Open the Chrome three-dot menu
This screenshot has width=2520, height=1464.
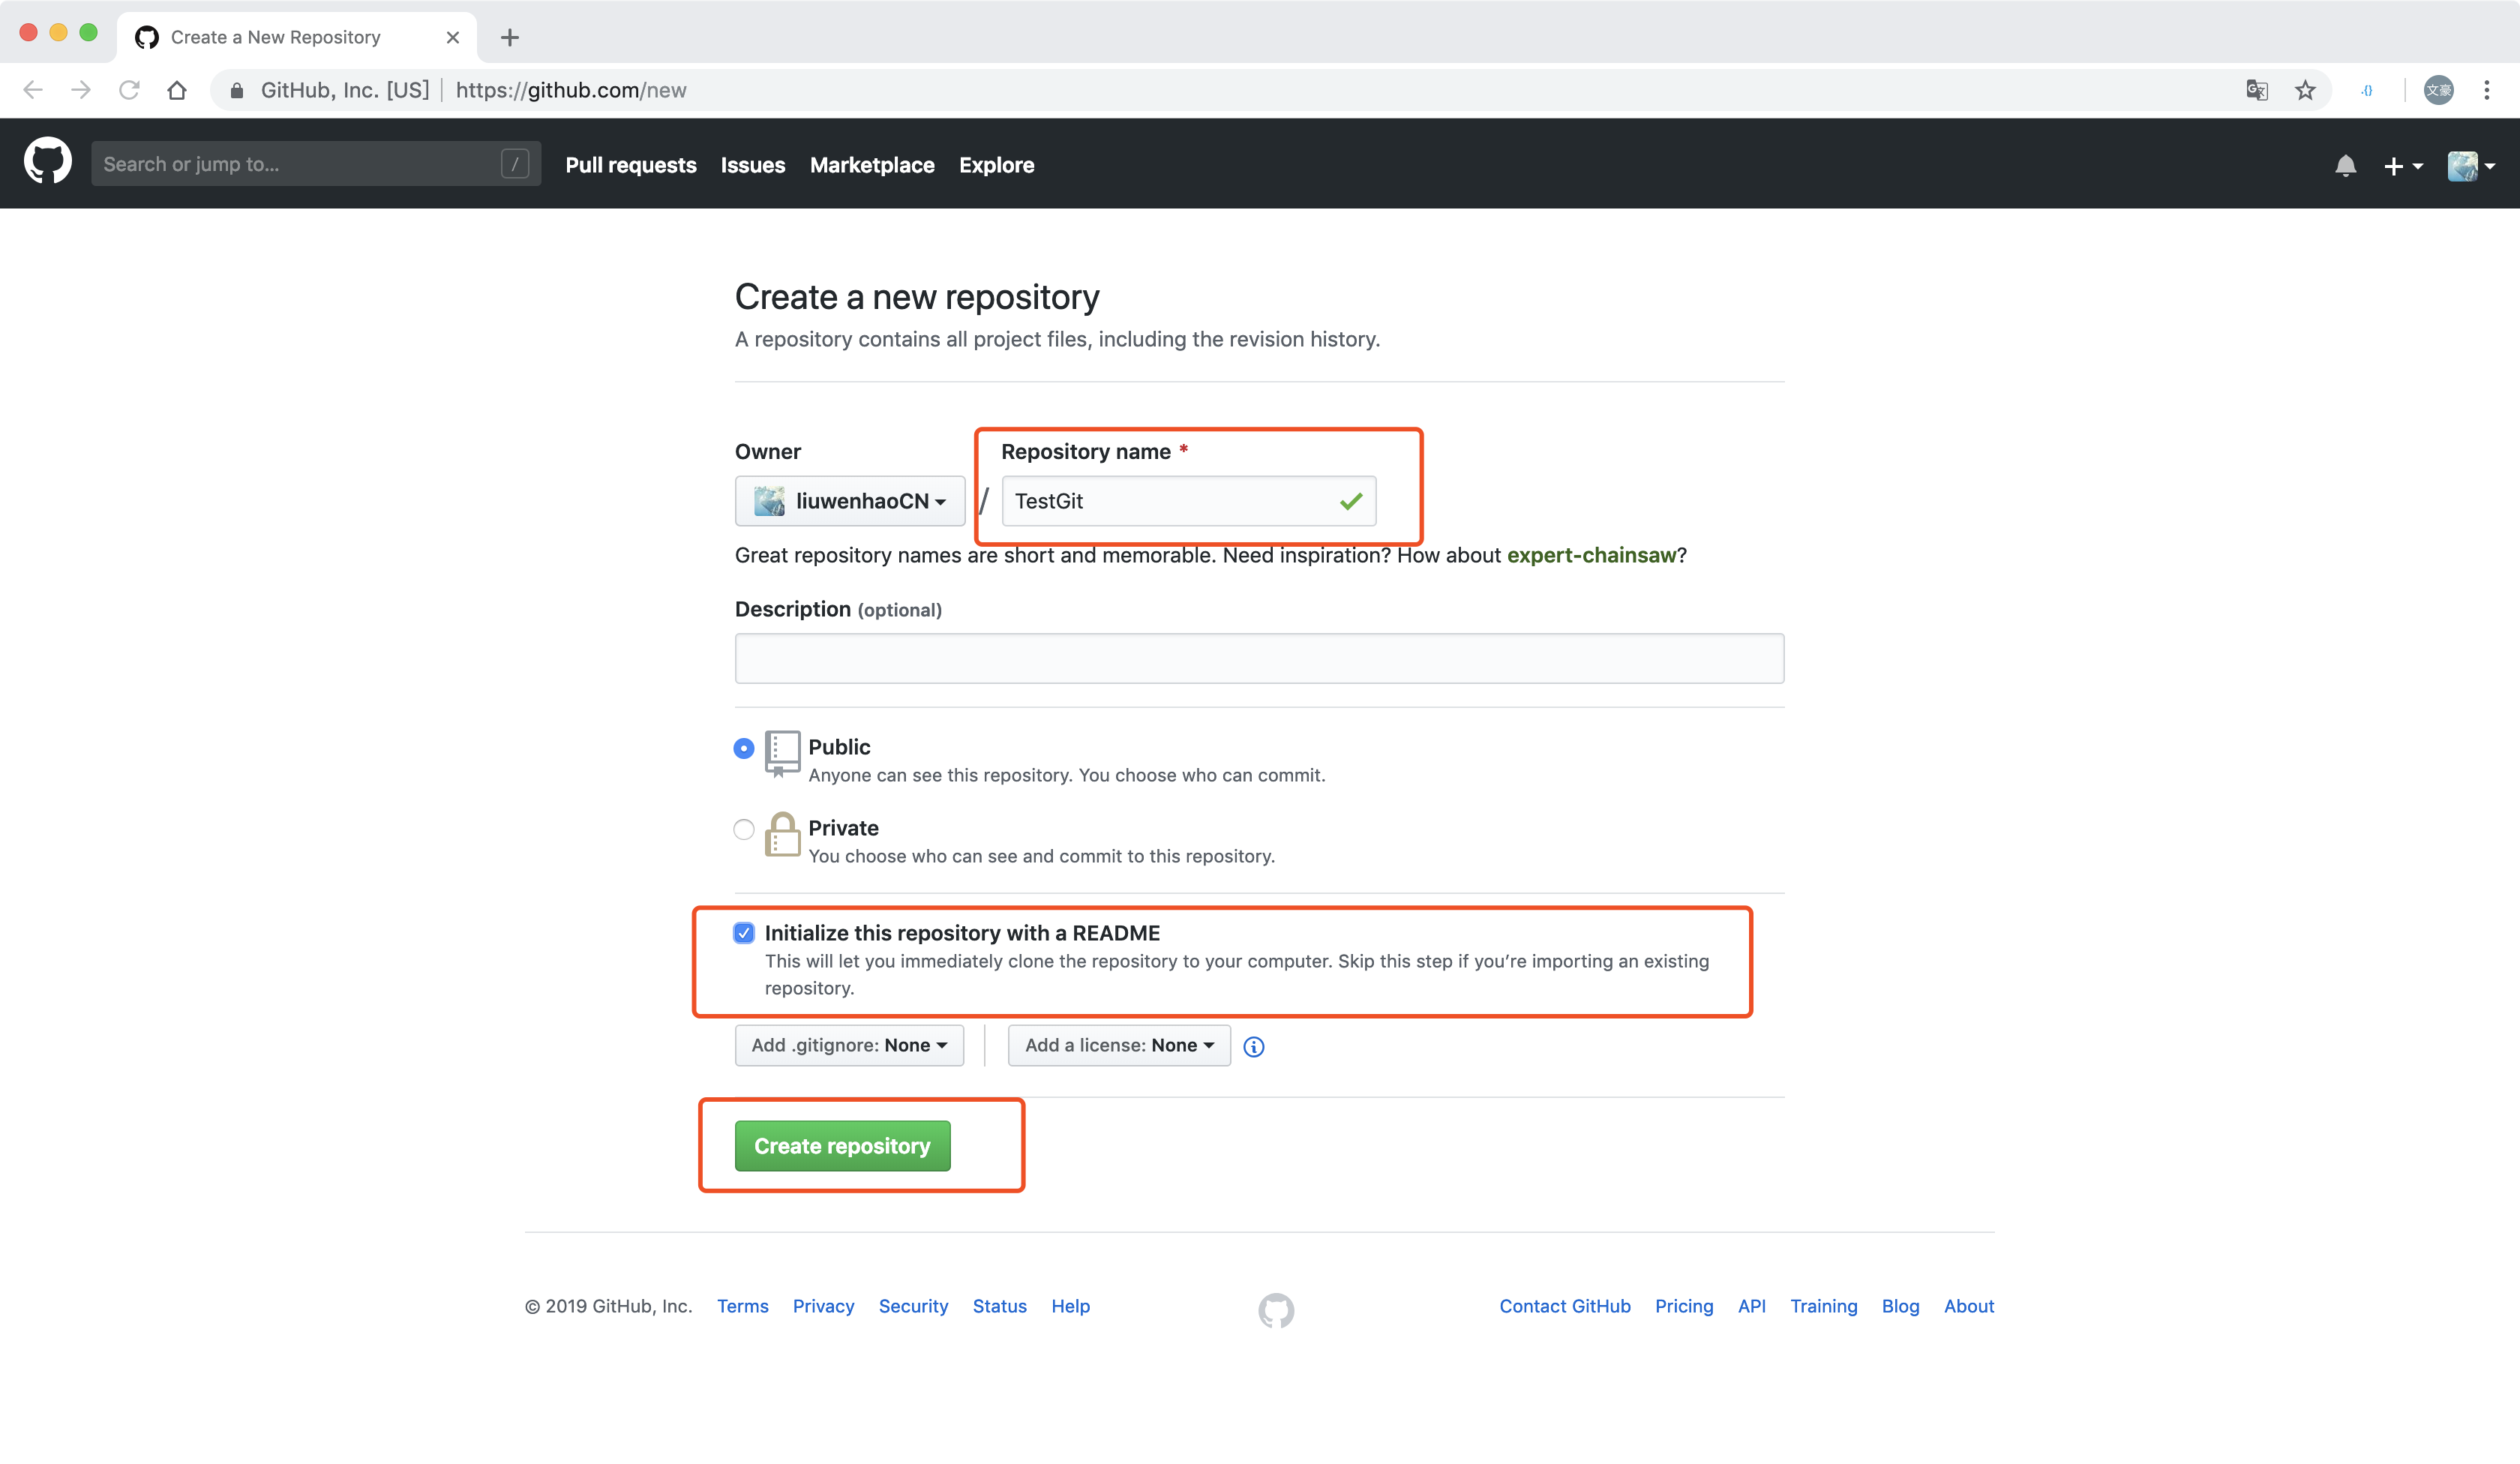2487,90
